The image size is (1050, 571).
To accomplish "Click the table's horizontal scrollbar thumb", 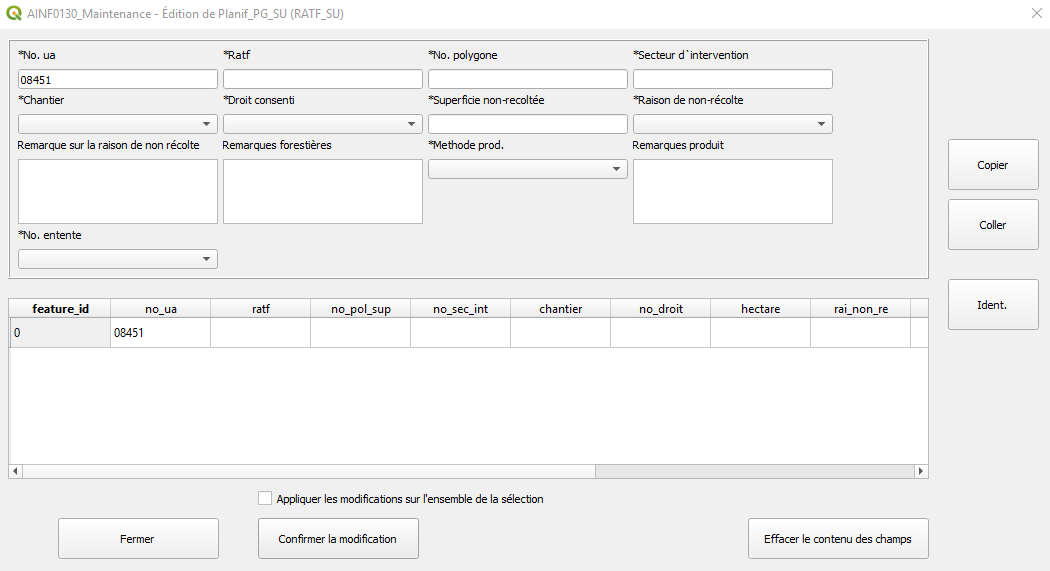I will (x=309, y=471).
